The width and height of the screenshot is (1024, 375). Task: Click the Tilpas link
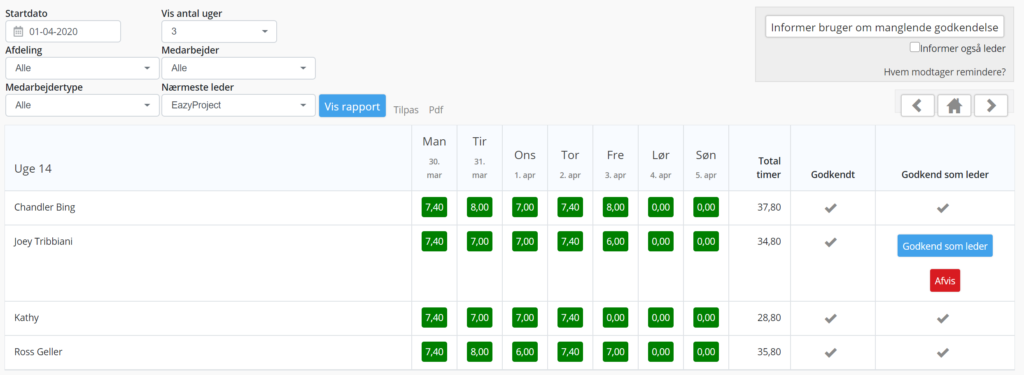[406, 110]
